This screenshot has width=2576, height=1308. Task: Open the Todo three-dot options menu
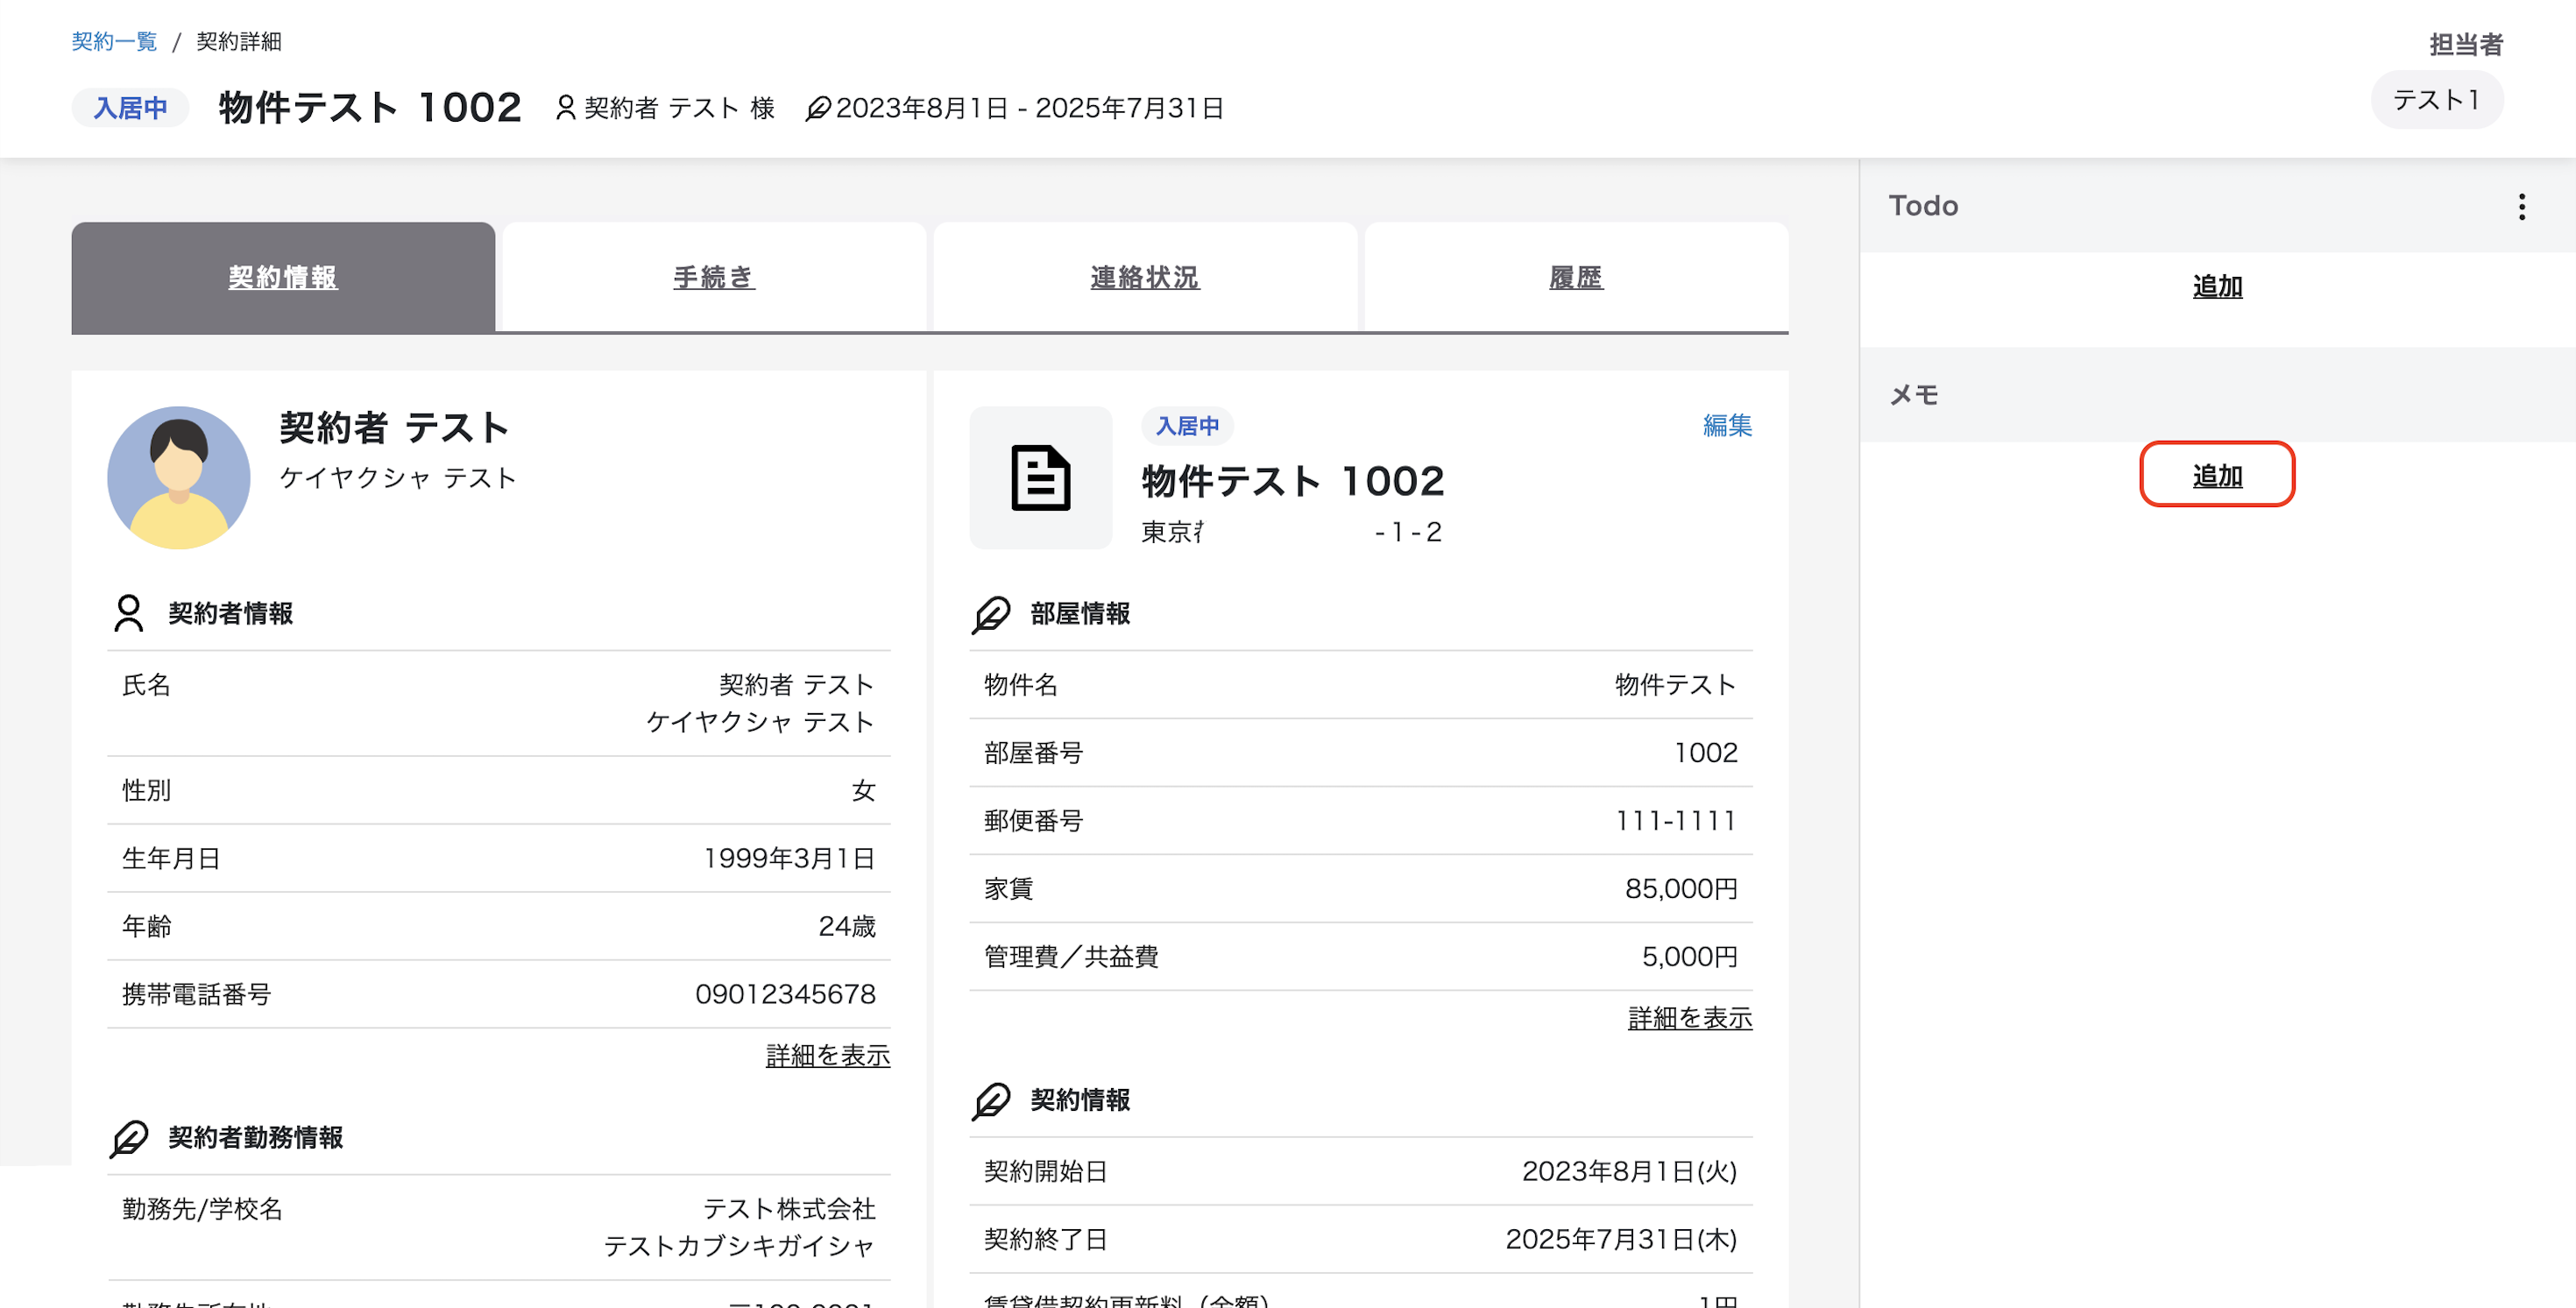click(2521, 206)
